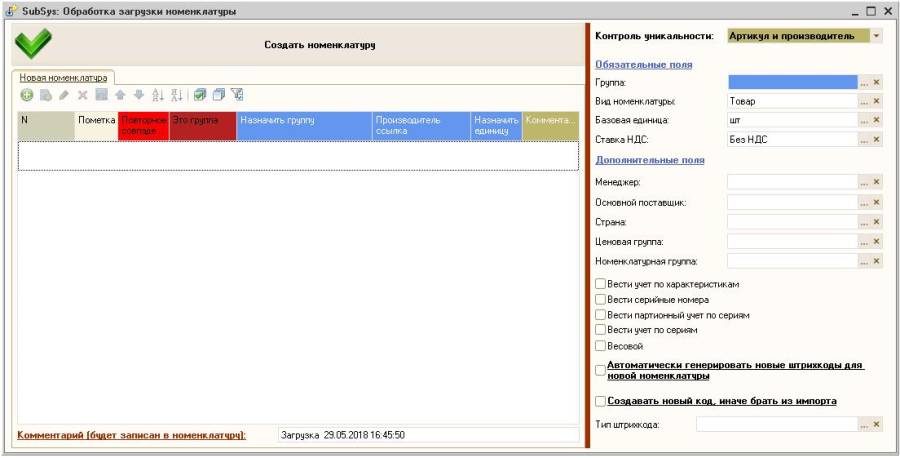Viewport: 900px width, 458px height.
Task: Click sort ascending icon in table toolbar
Action: [157, 94]
